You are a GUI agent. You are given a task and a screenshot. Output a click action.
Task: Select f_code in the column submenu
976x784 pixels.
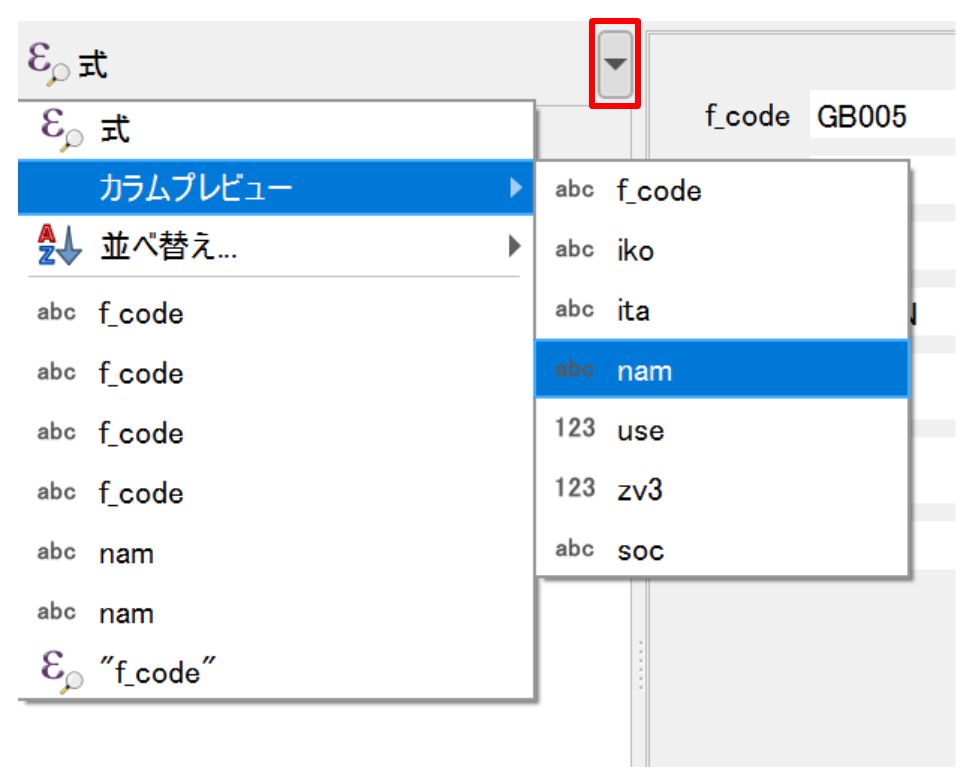722,190
